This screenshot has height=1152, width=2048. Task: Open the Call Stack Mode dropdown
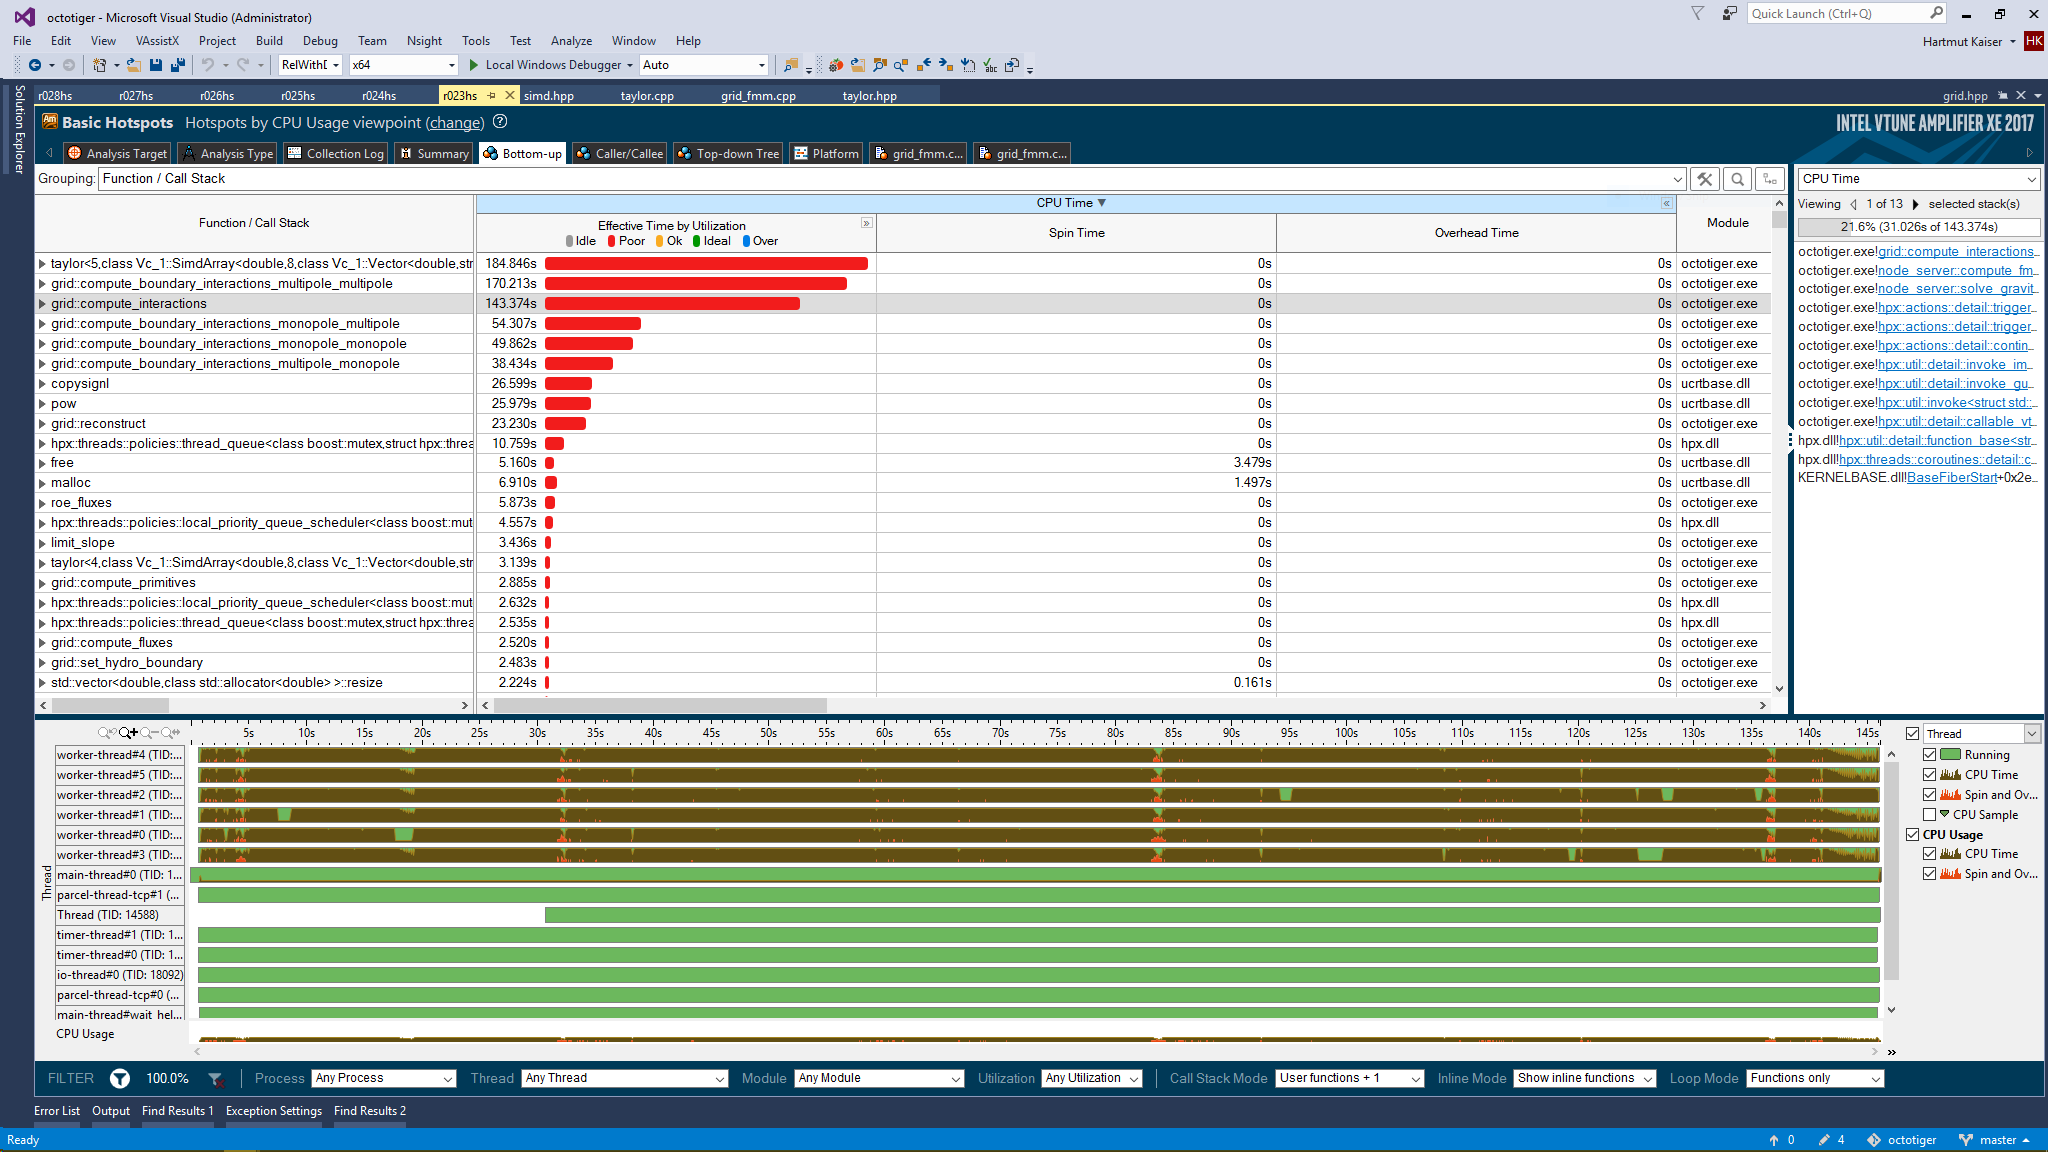[x=1350, y=1078]
